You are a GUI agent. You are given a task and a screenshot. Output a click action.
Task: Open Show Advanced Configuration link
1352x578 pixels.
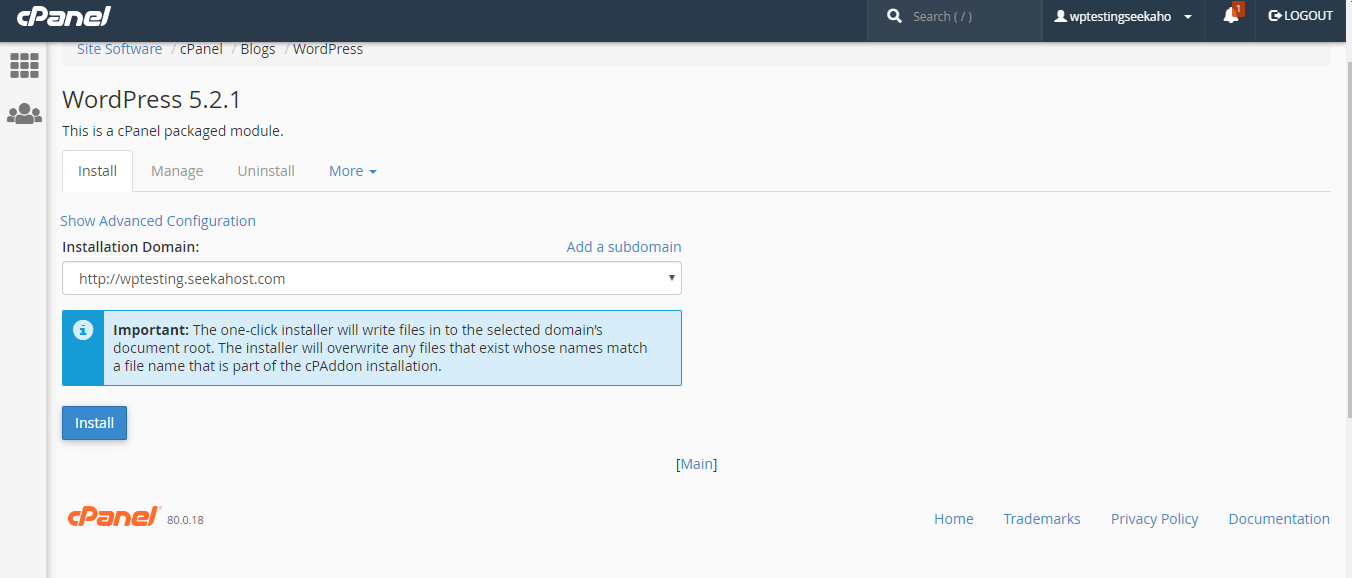coord(158,221)
